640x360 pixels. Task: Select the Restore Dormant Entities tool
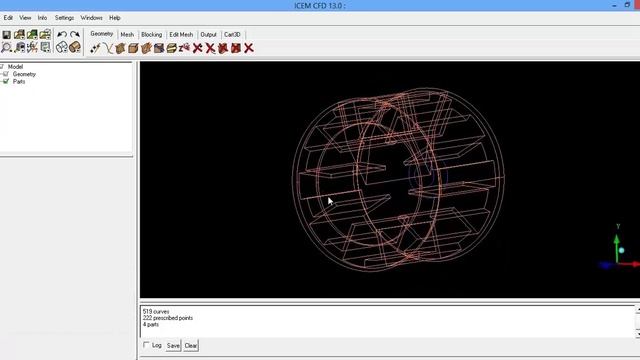[184, 48]
